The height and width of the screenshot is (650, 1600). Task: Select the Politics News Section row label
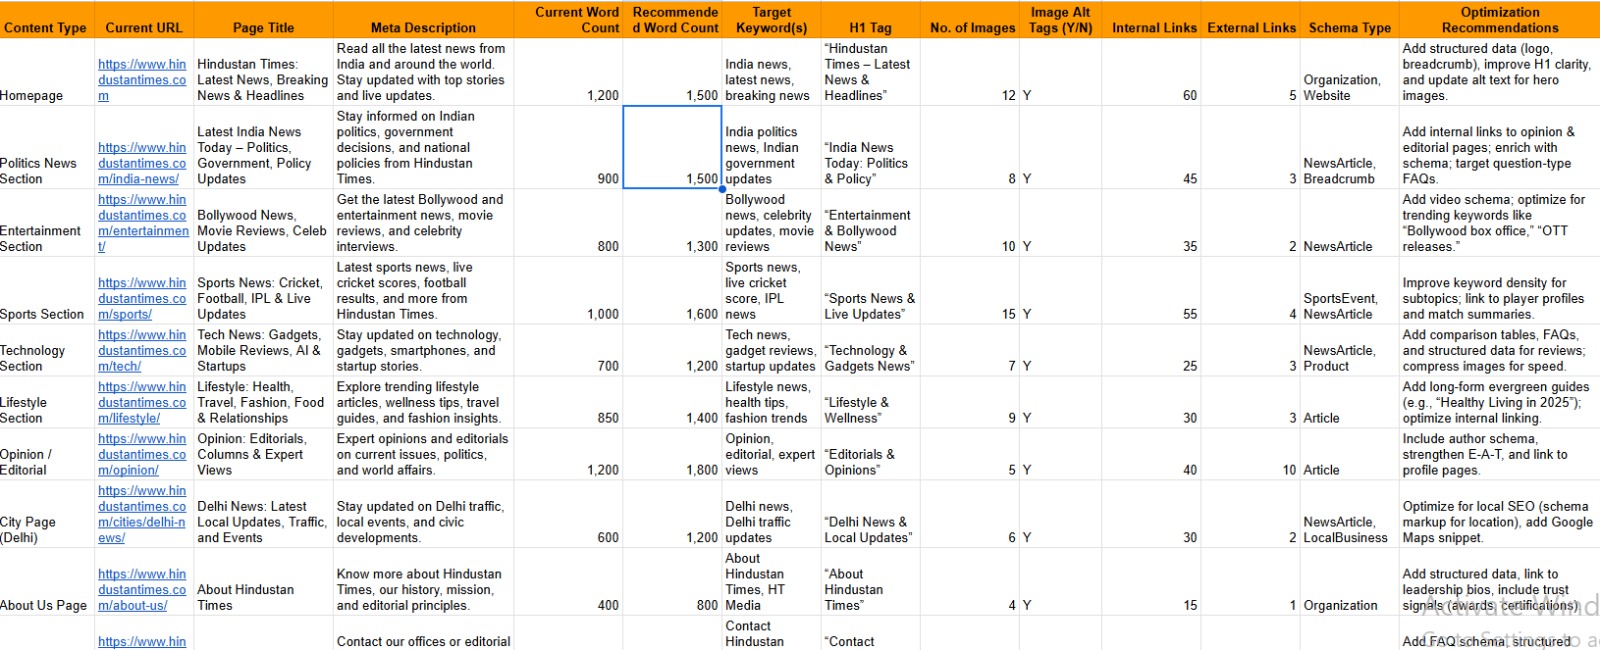point(40,171)
